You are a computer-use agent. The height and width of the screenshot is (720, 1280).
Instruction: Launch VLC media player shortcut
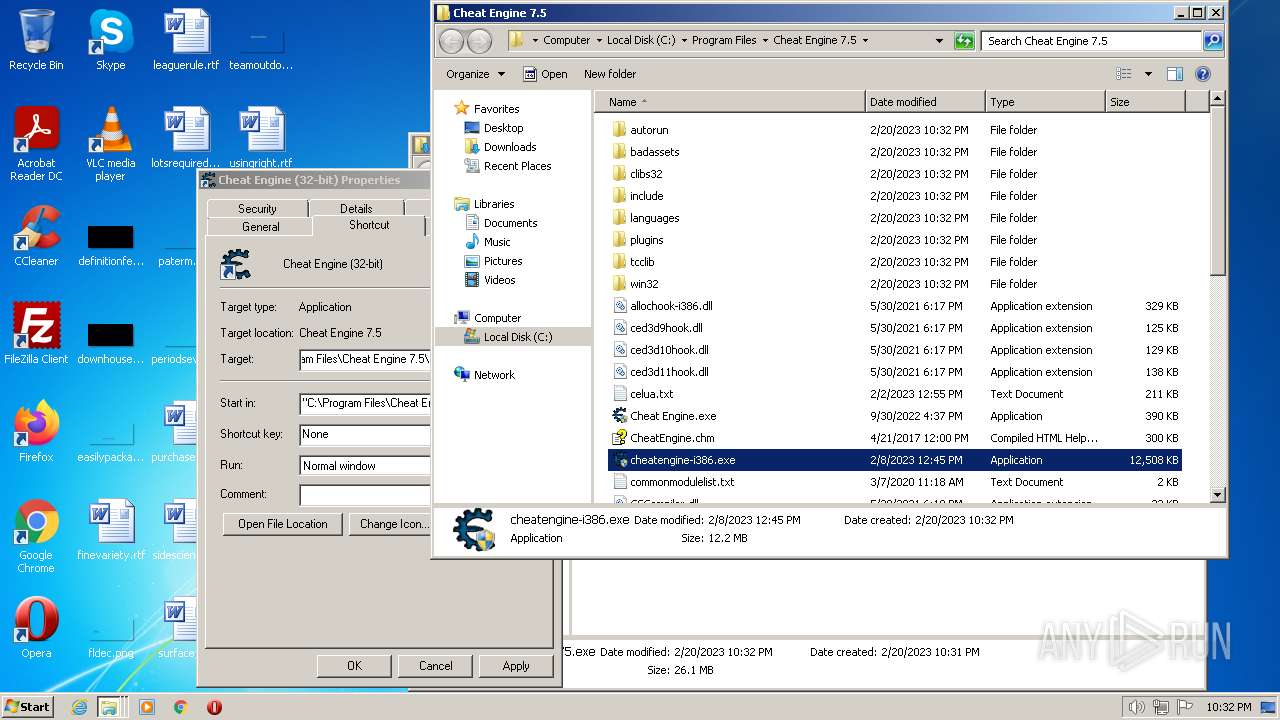[x=110, y=144]
